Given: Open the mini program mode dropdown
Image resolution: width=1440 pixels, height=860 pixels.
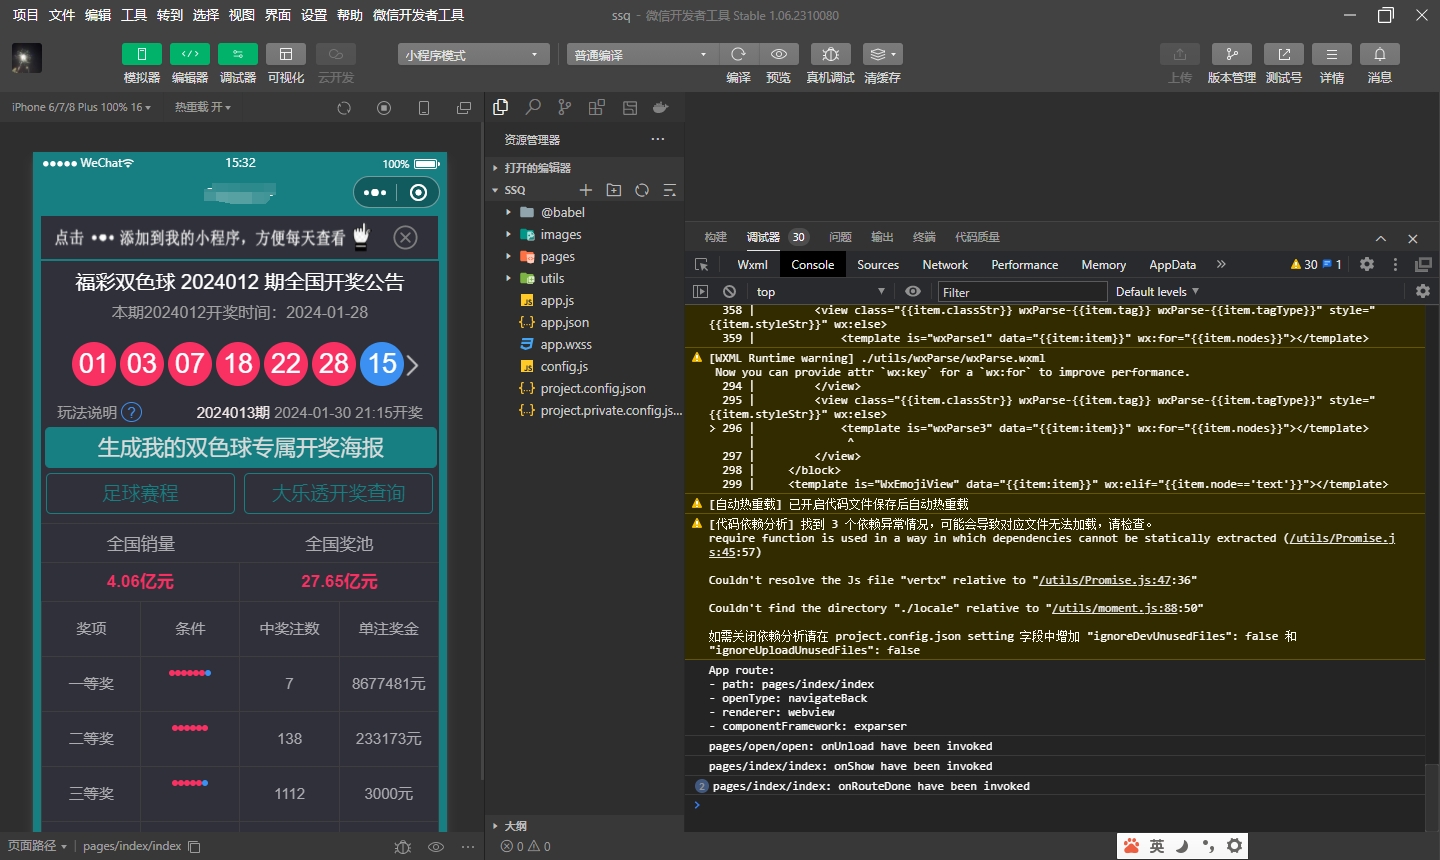Looking at the screenshot, I should pos(473,54).
